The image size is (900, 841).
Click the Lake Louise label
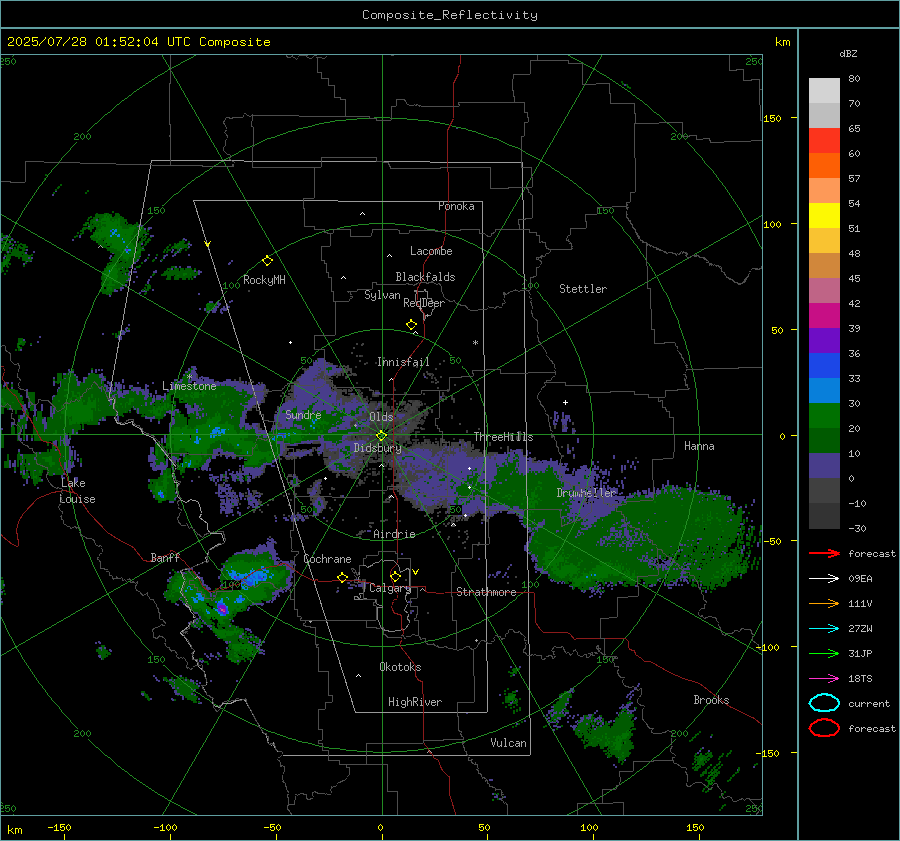click(77, 491)
